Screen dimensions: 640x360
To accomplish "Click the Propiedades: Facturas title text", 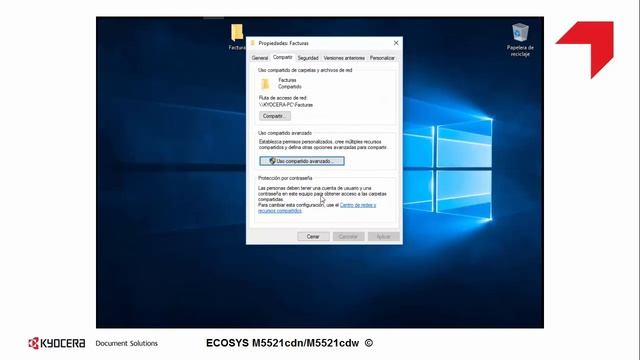I will pos(283,43).
